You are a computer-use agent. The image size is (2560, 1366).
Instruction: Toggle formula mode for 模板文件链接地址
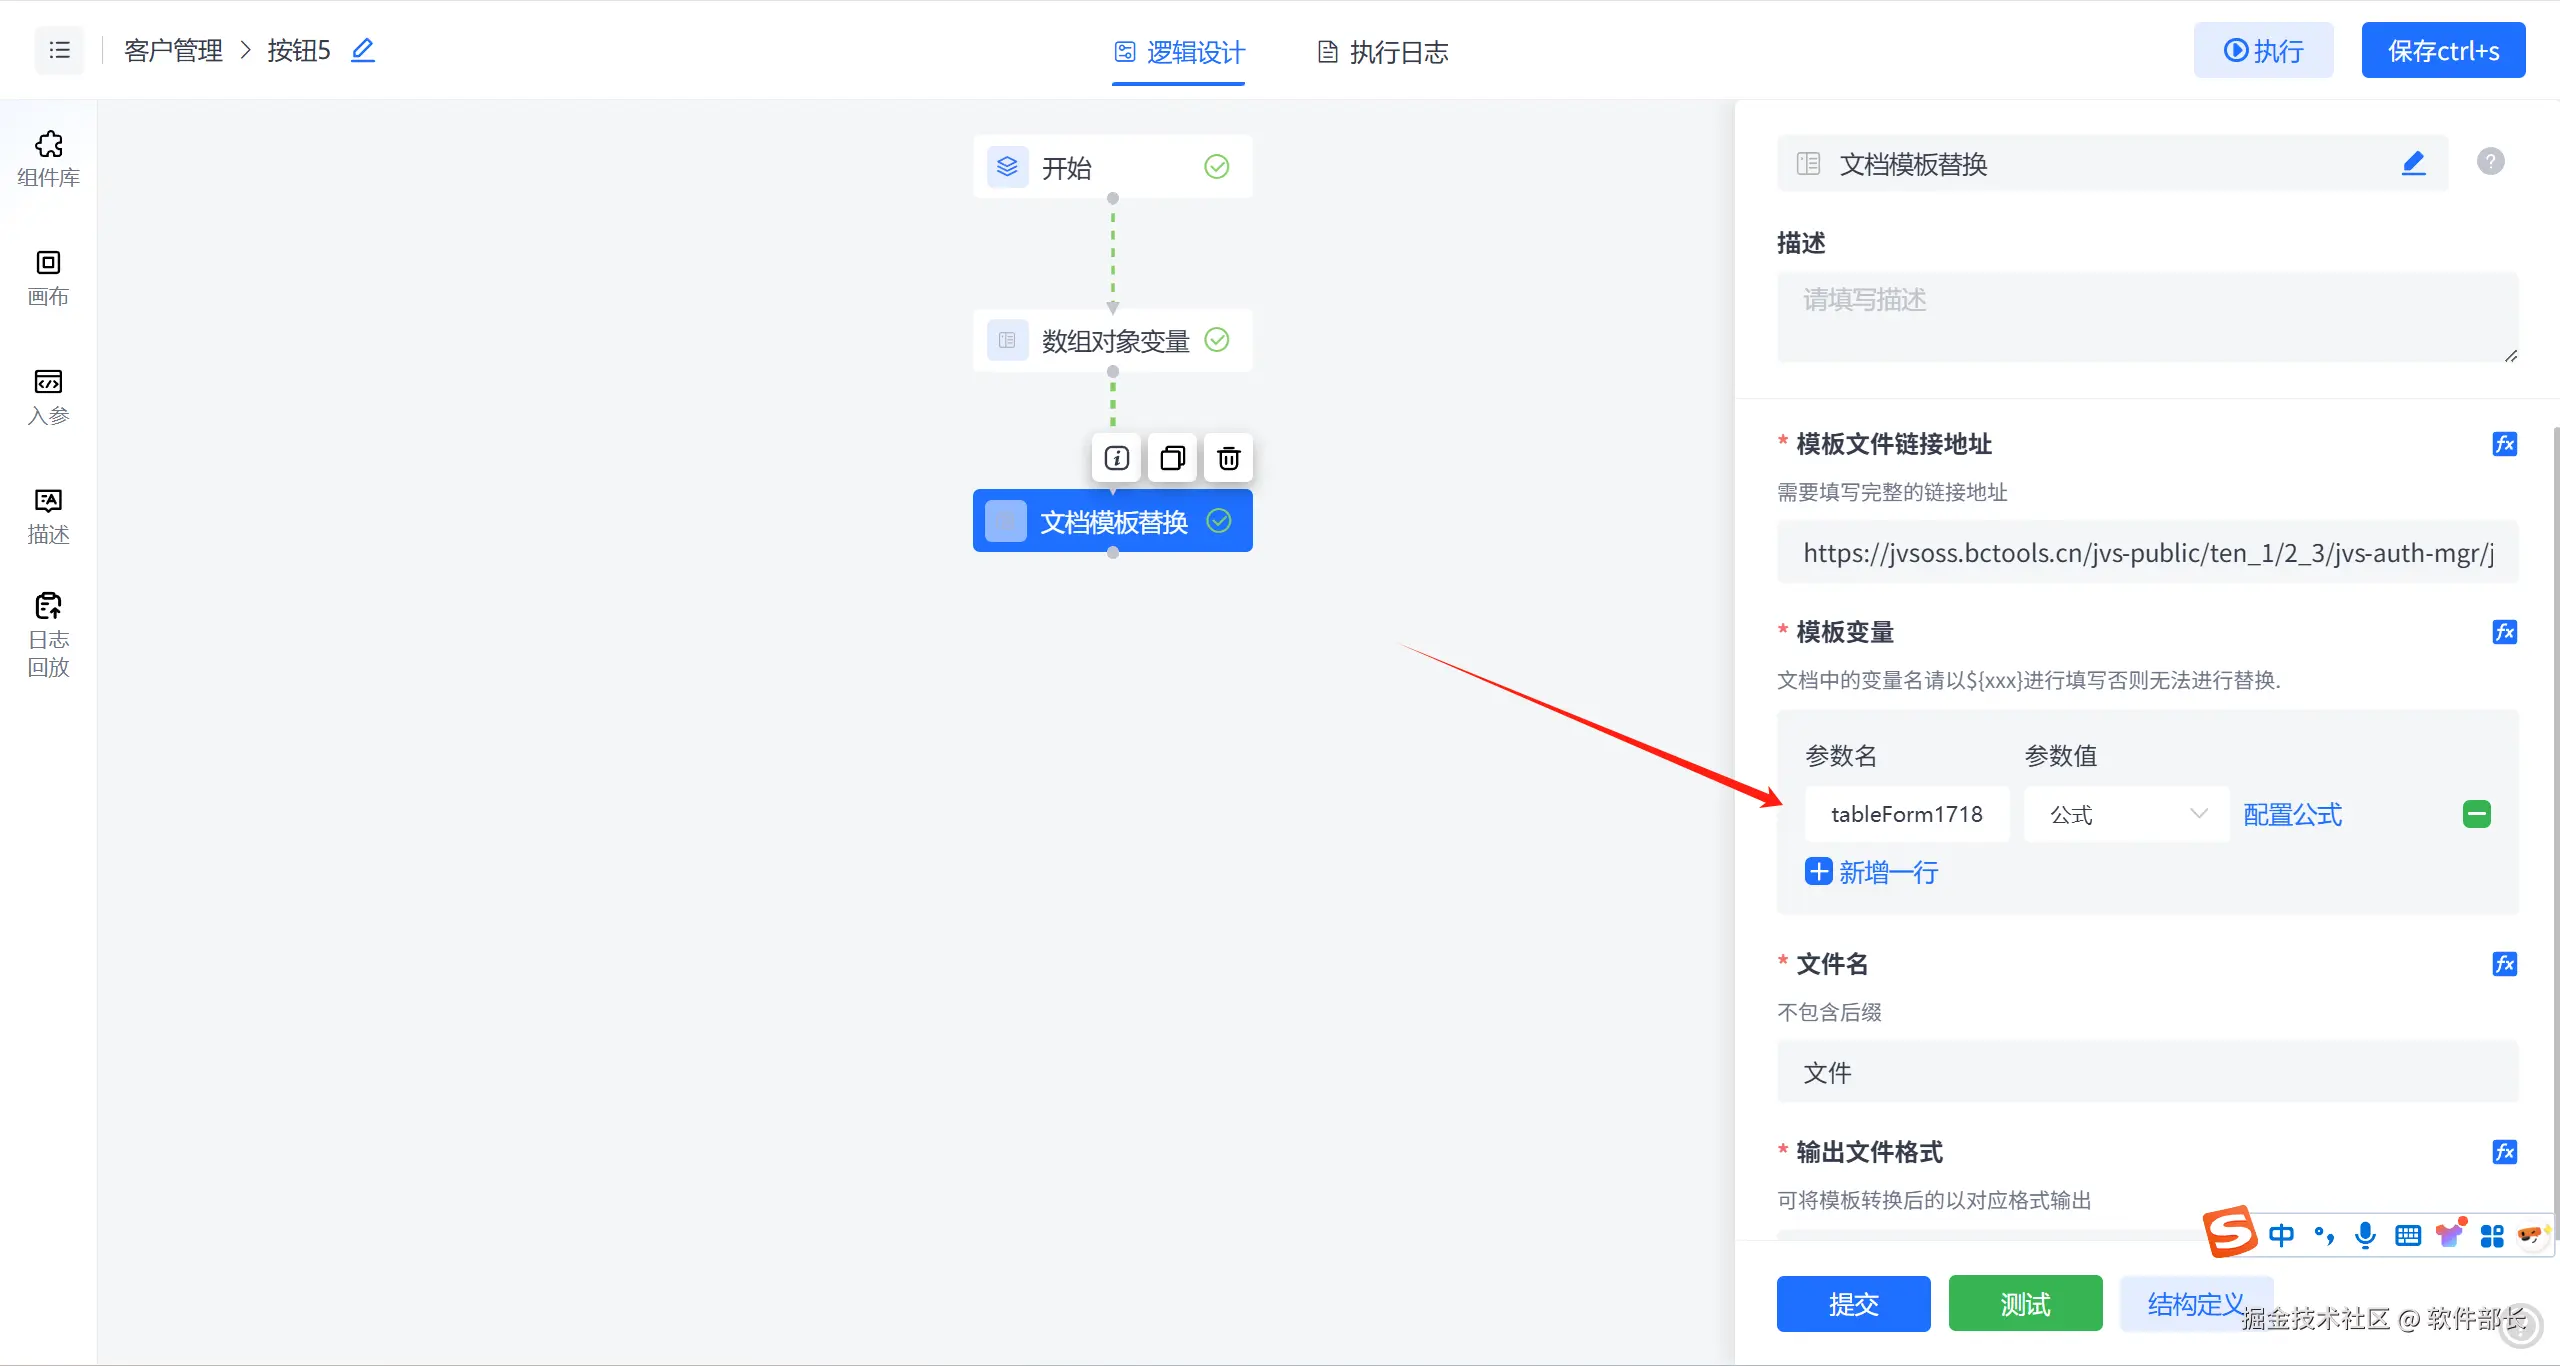(2504, 444)
